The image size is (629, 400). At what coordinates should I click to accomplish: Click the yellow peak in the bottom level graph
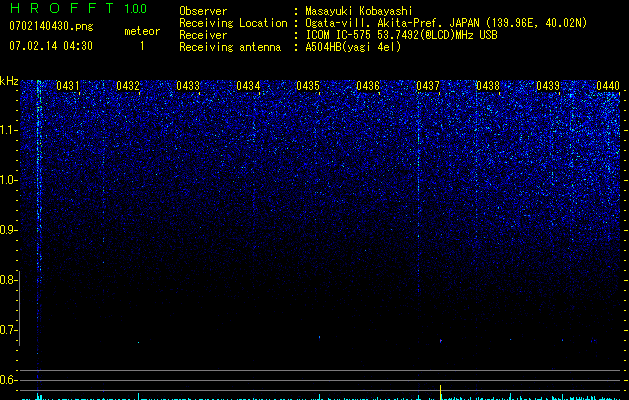(x=440, y=392)
